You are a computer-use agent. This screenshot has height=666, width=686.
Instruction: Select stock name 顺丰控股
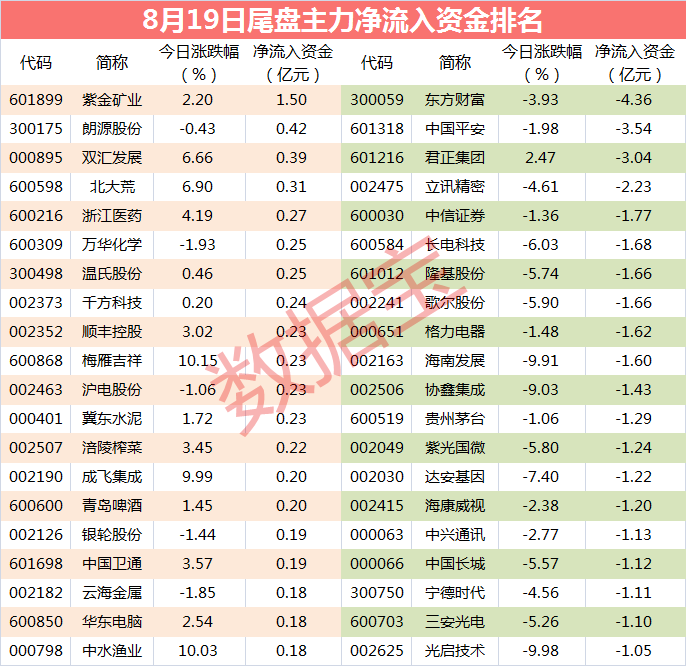pyautogui.click(x=112, y=332)
